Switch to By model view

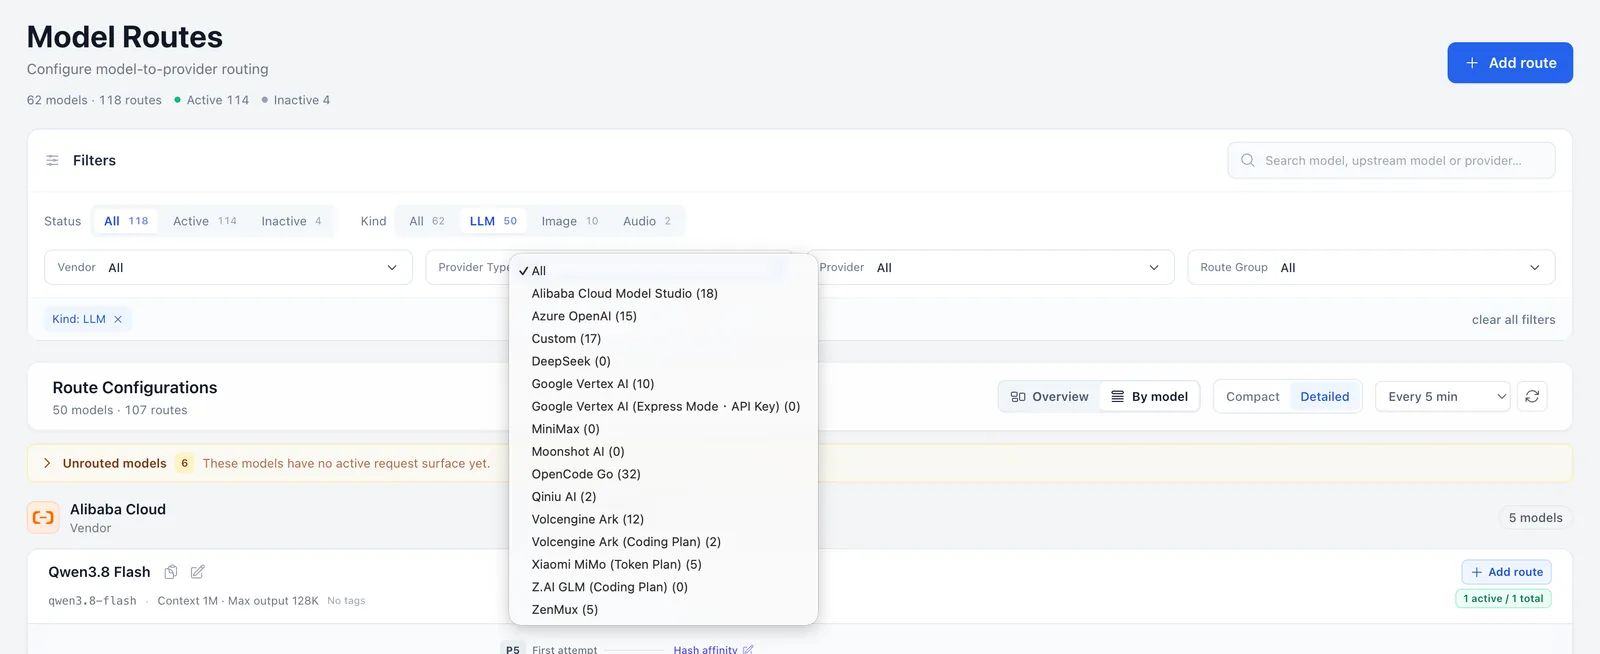1149,397
